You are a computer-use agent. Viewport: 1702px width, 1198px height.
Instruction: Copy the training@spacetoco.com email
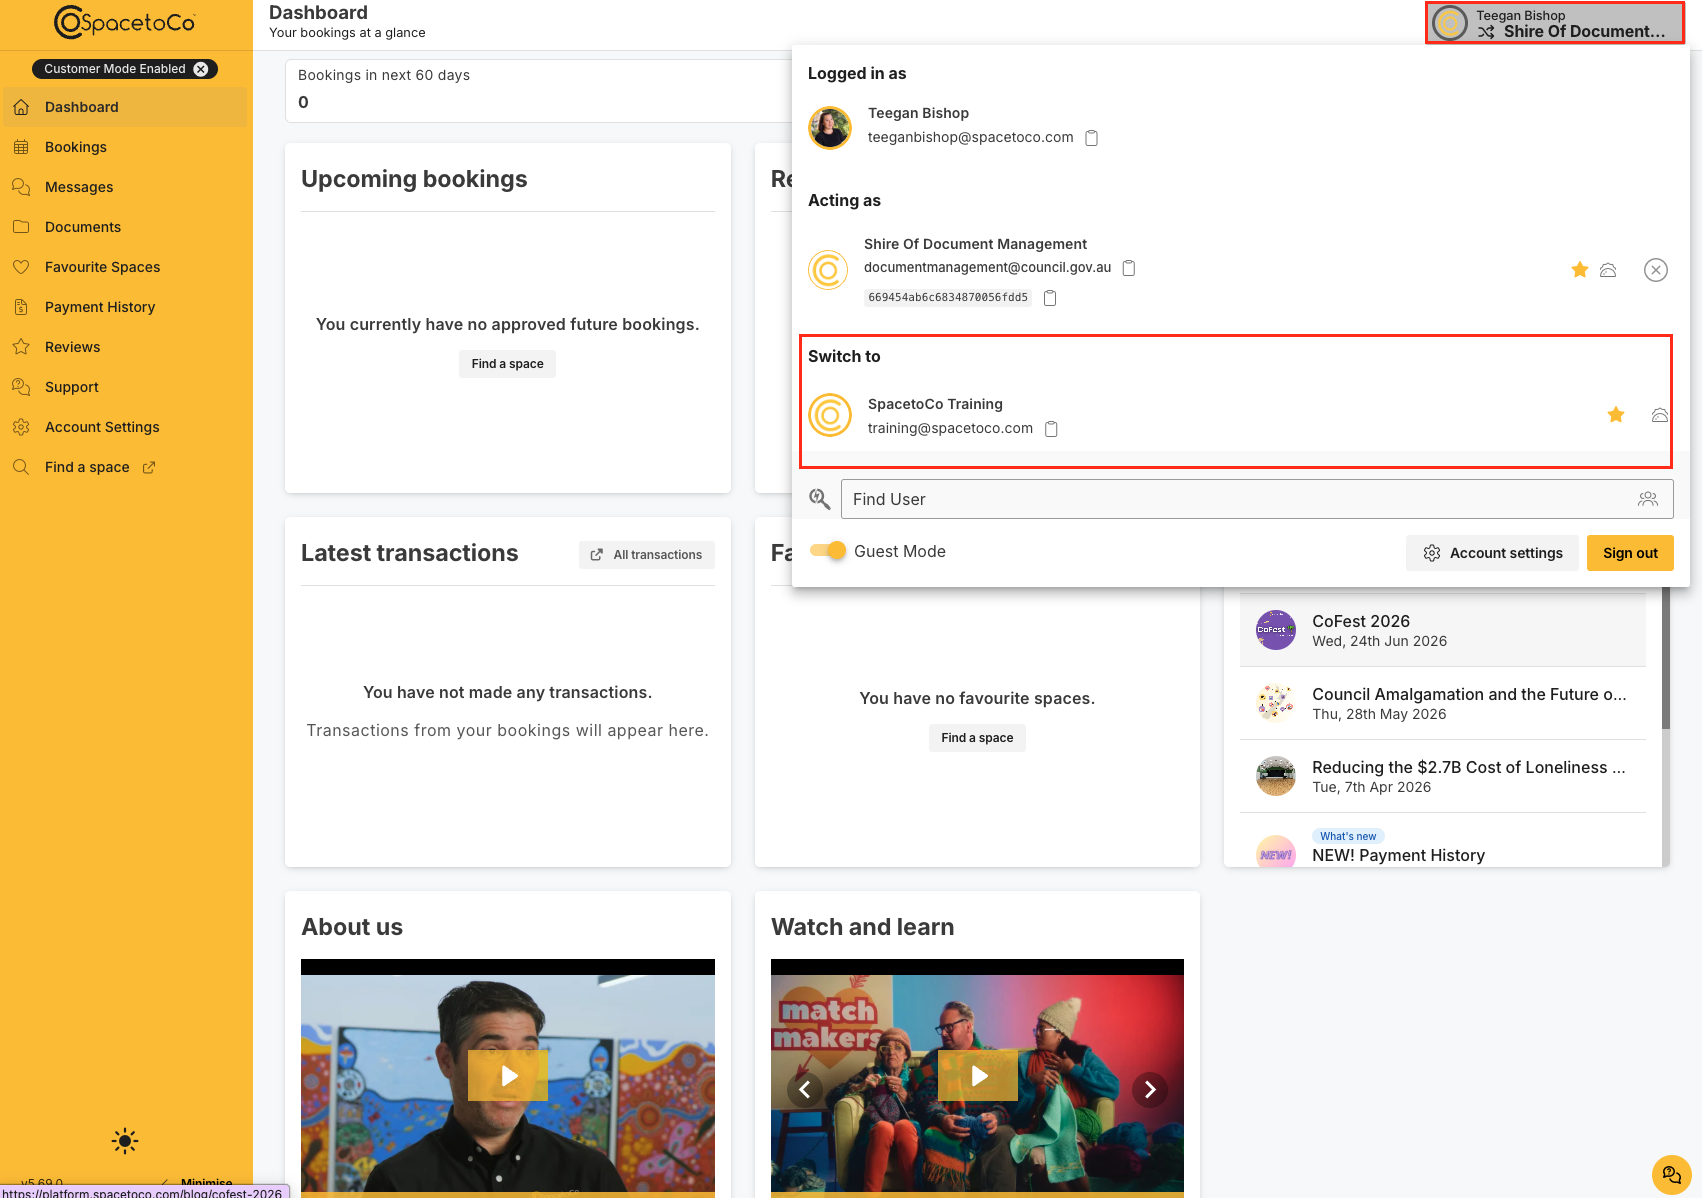[x=1051, y=429]
